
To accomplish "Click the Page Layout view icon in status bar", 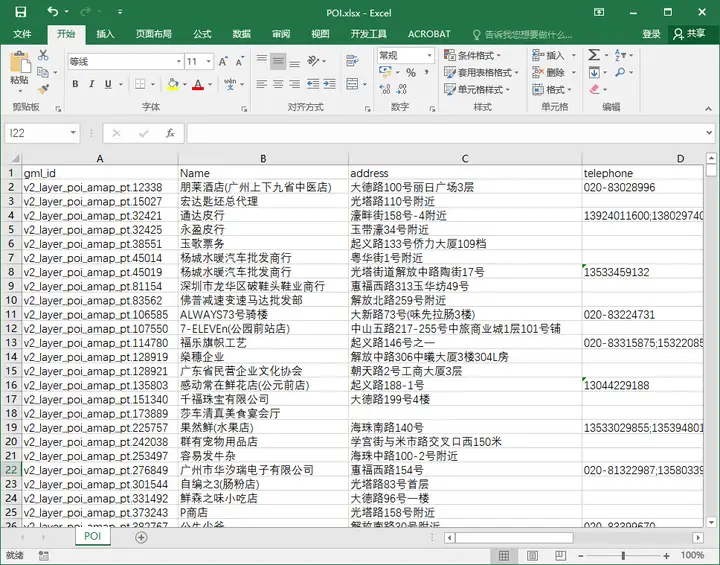I will click(532, 556).
